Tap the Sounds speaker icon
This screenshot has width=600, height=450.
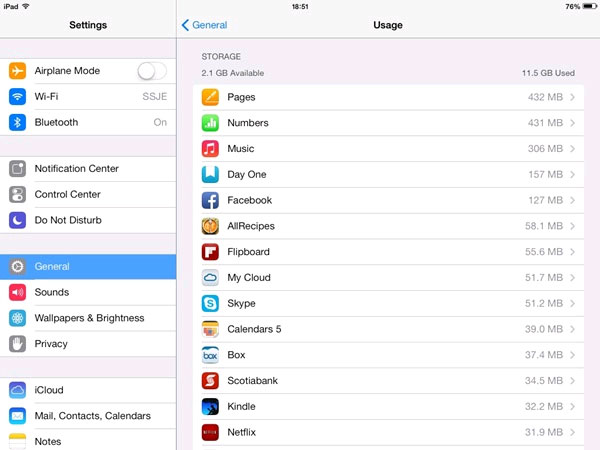[x=17, y=292]
